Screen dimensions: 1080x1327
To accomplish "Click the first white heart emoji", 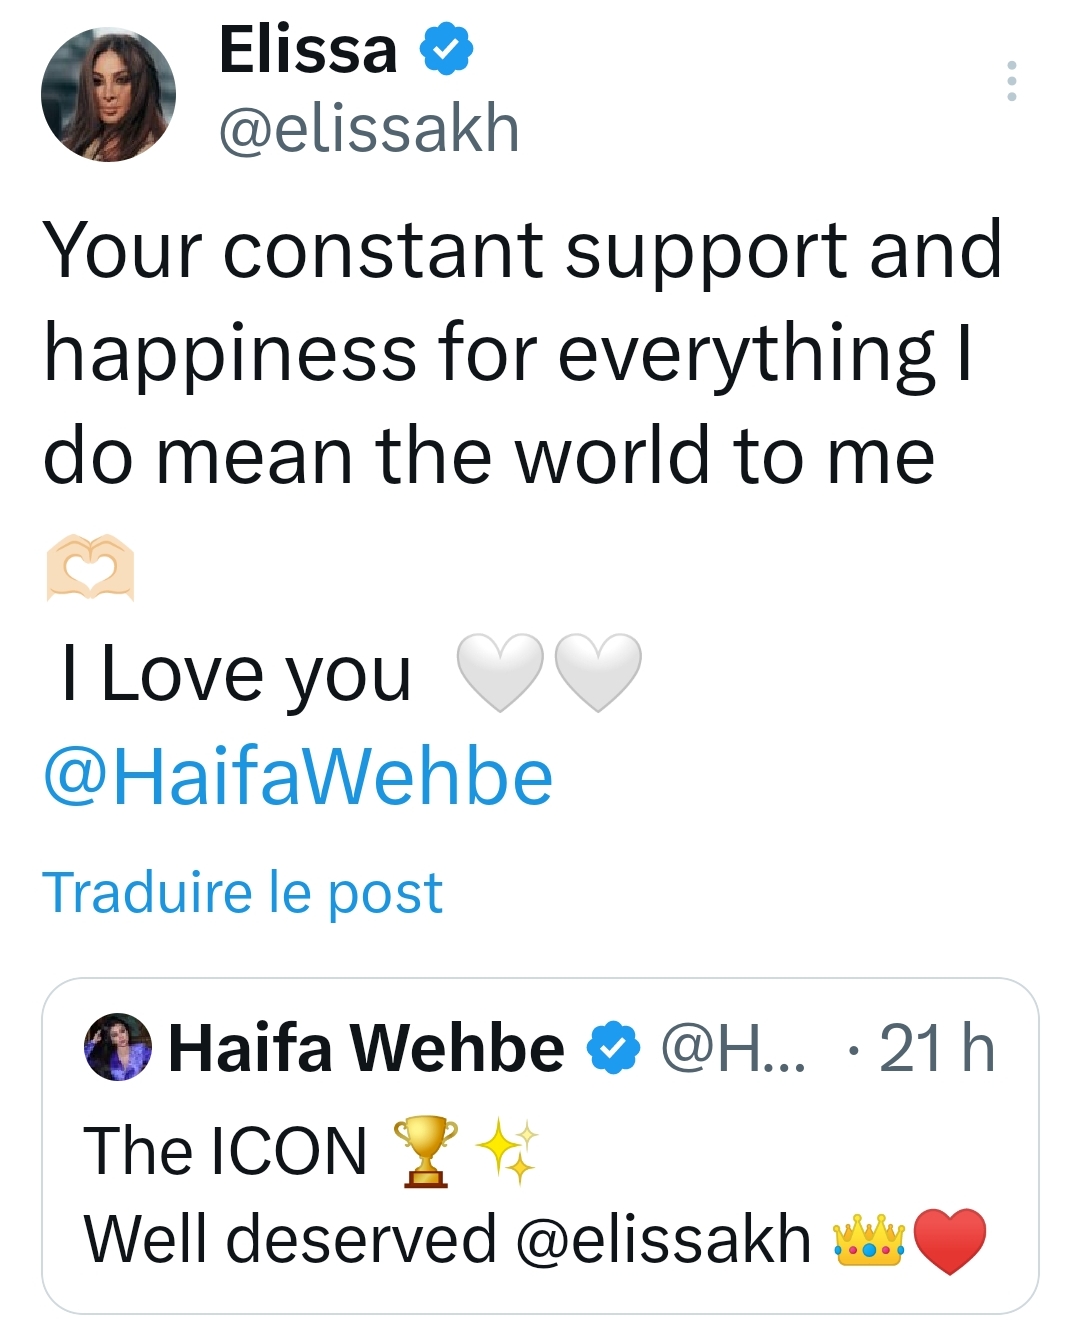I will (x=499, y=672).
